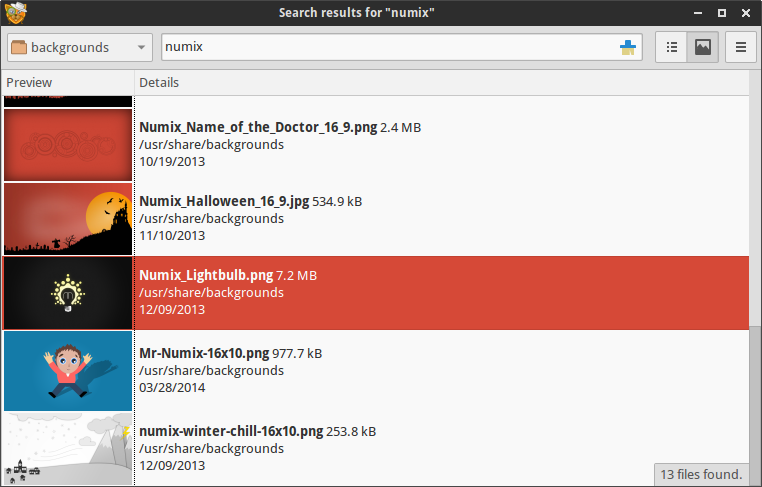
Task: Click the Numix Lightbulb preview image
Action: [x=68, y=293]
